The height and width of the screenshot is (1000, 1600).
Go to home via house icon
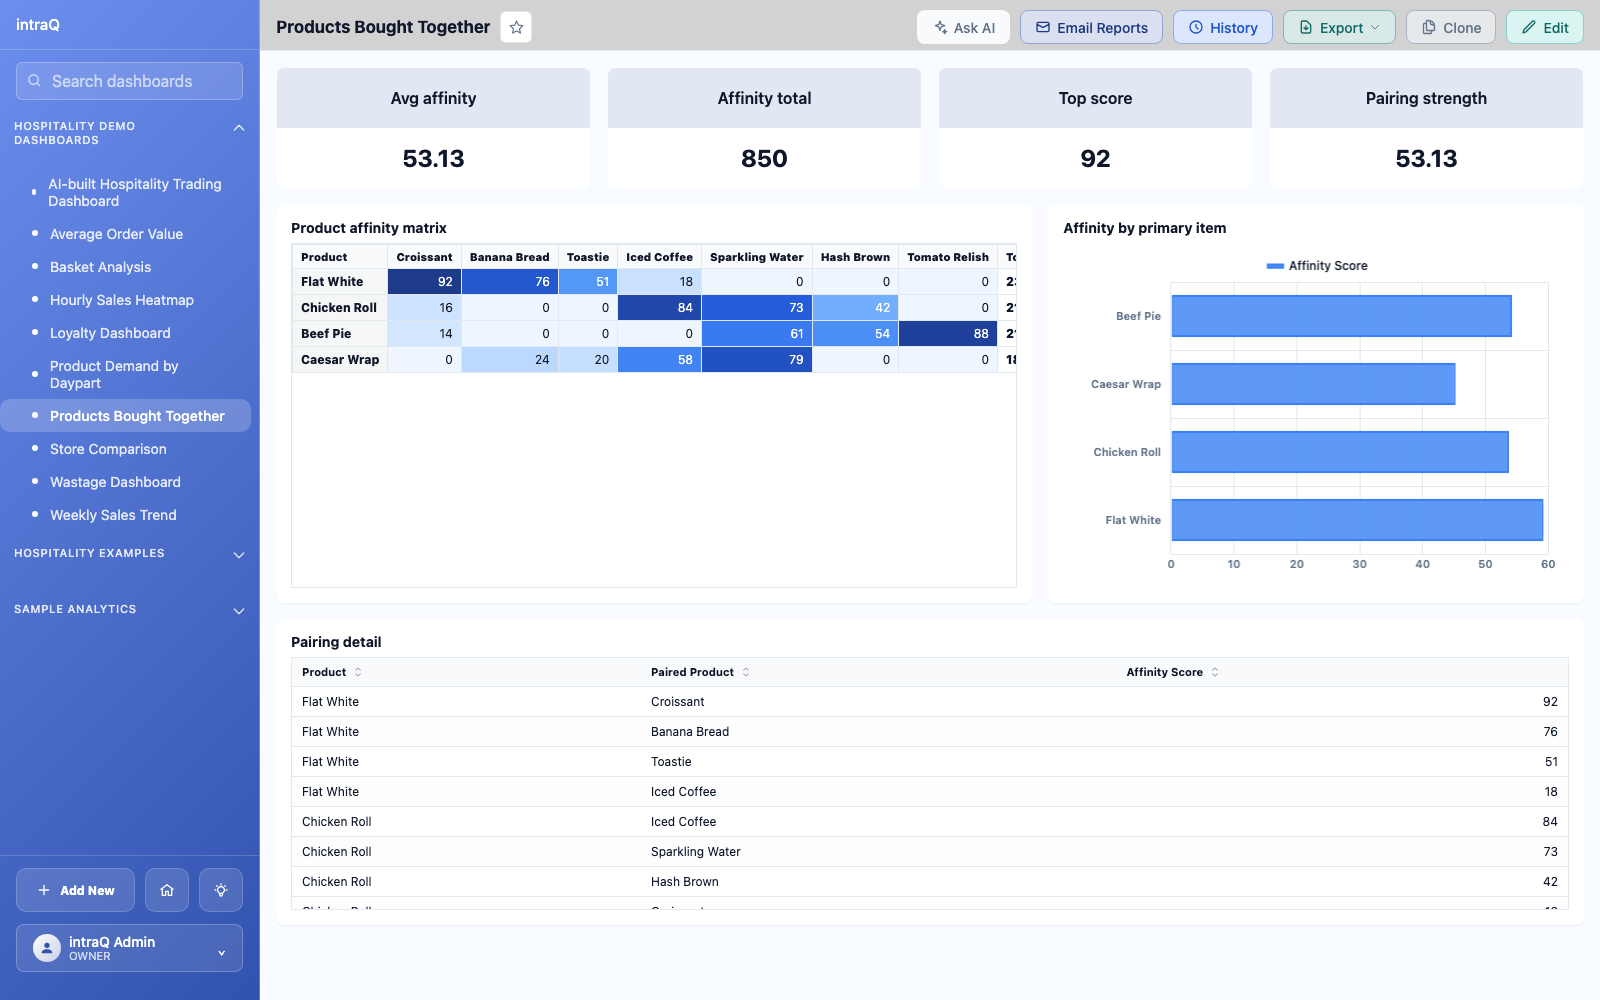pos(167,890)
